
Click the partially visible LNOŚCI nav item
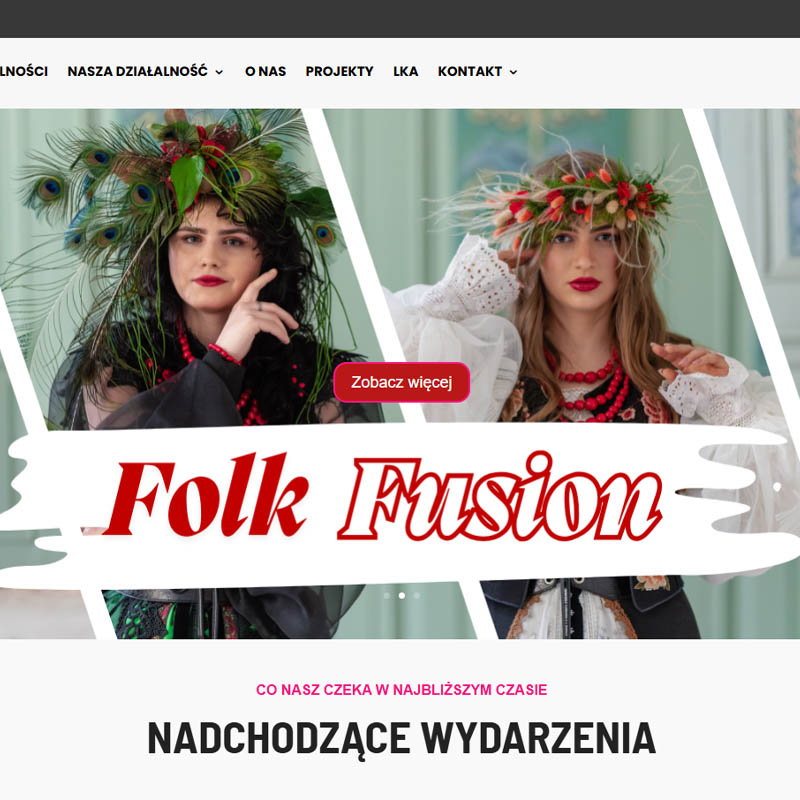[x=24, y=71]
